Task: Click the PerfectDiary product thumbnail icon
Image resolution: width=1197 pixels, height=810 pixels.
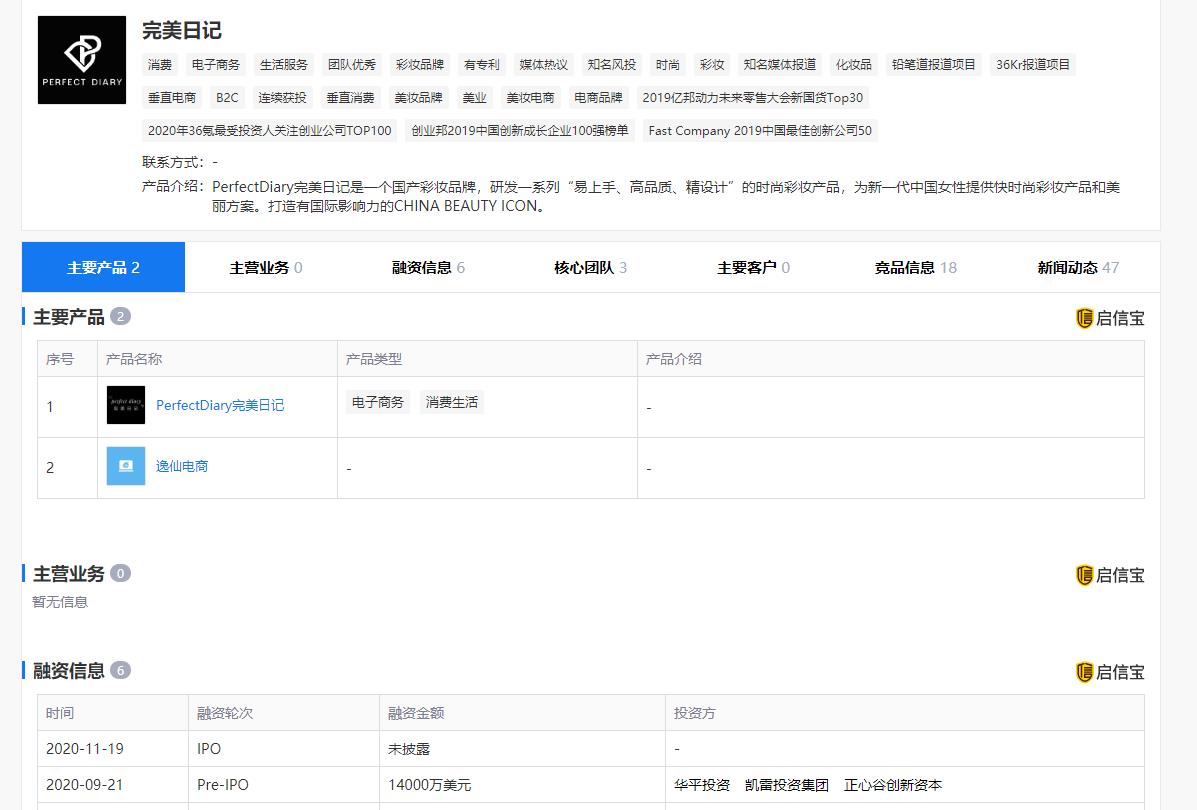Action: point(126,405)
